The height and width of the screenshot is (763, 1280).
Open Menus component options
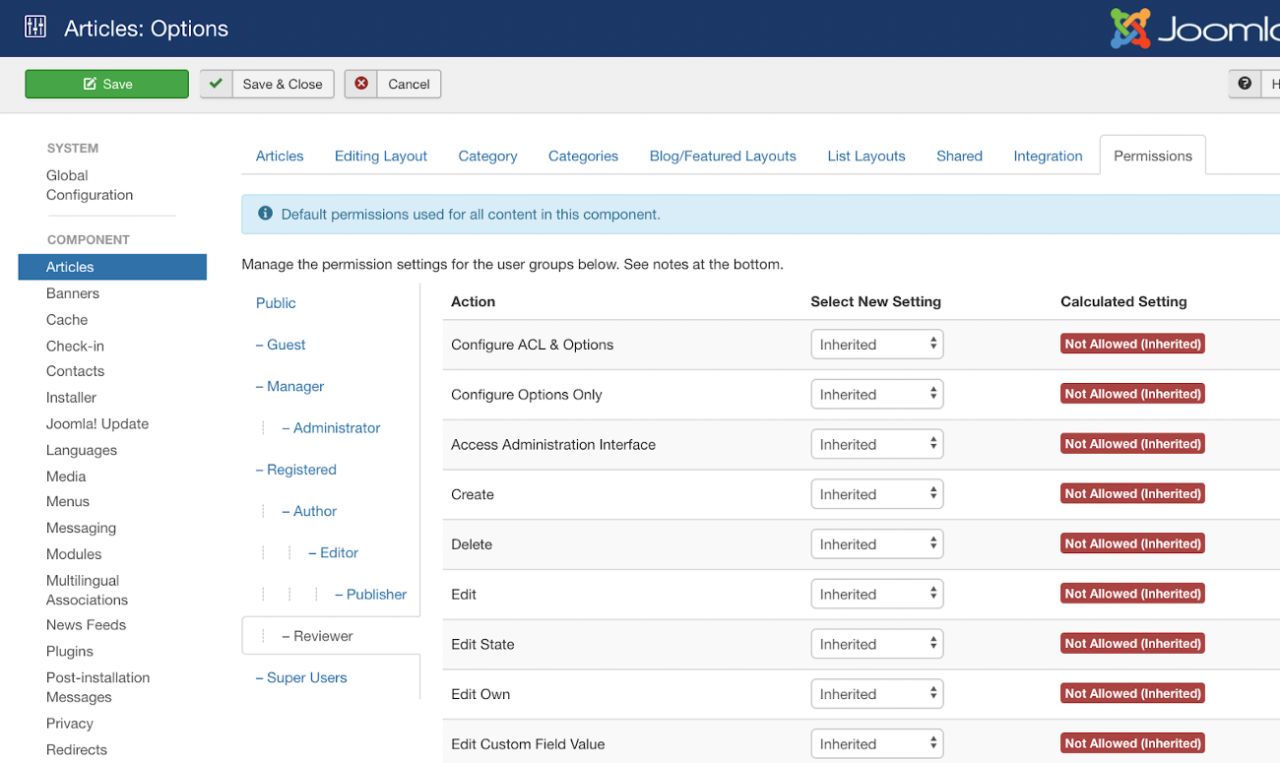[68, 502]
